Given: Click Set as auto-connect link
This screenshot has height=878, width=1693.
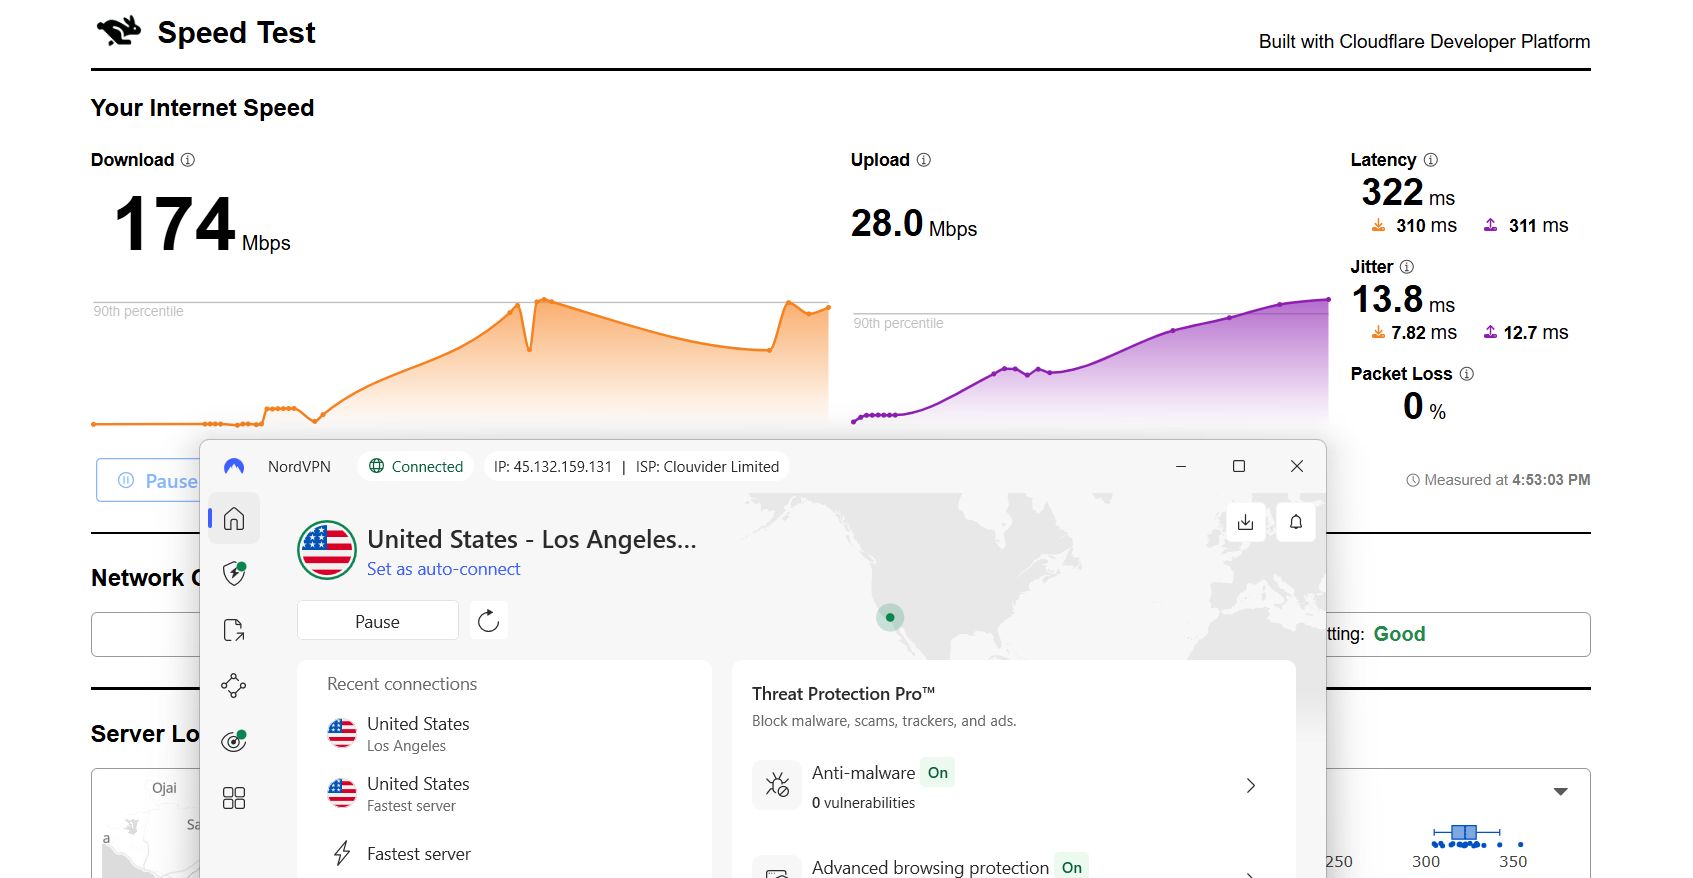Looking at the screenshot, I should click(x=444, y=569).
